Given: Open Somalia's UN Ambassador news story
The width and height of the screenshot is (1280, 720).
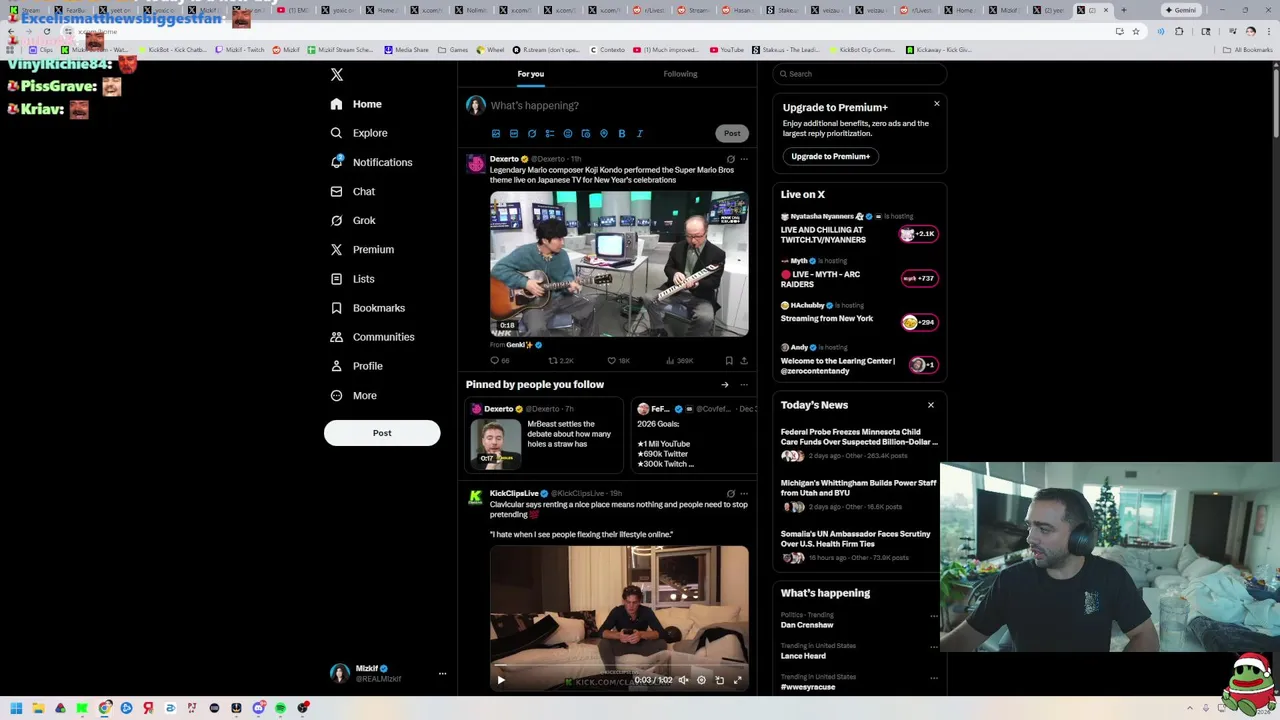Looking at the screenshot, I should pyautogui.click(x=856, y=539).
